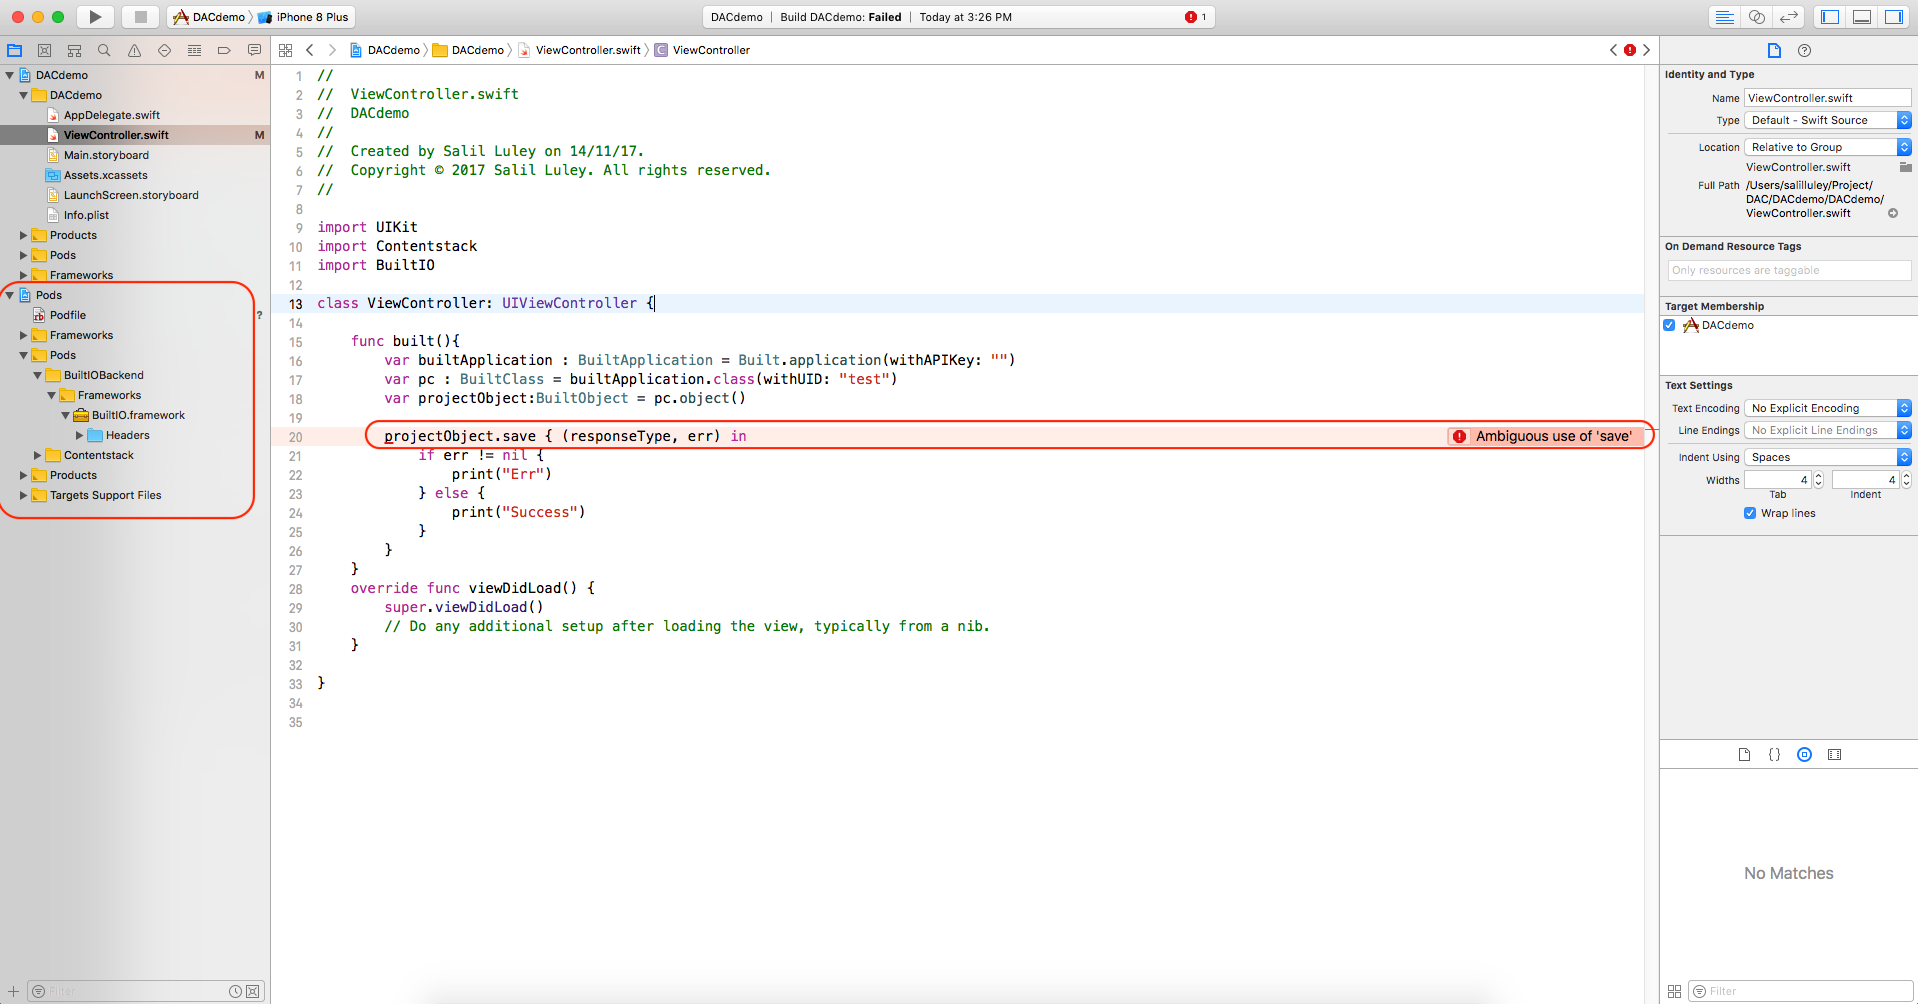The width and height of the screenshot is (1918, 1004).
Task: Go forward in editor history
Action: 332,50
